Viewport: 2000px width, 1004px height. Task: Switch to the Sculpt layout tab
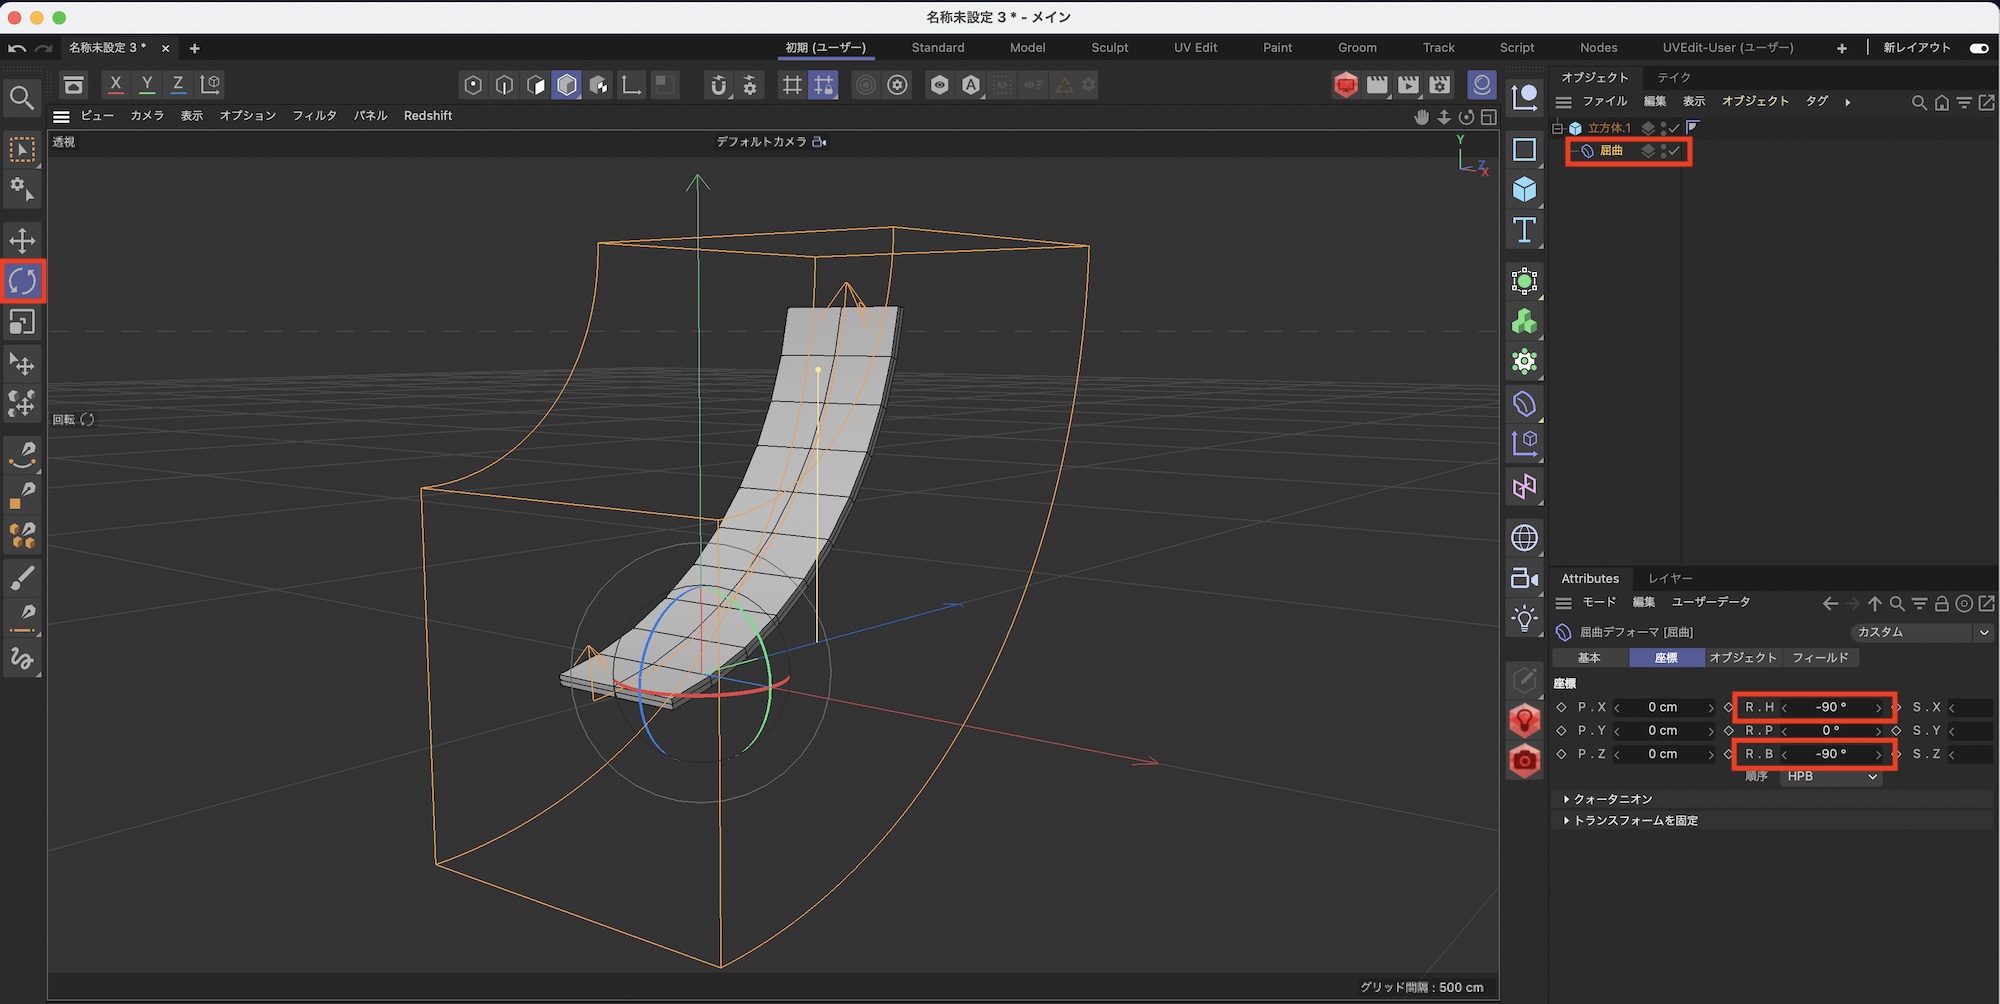tap(1109, 48)
